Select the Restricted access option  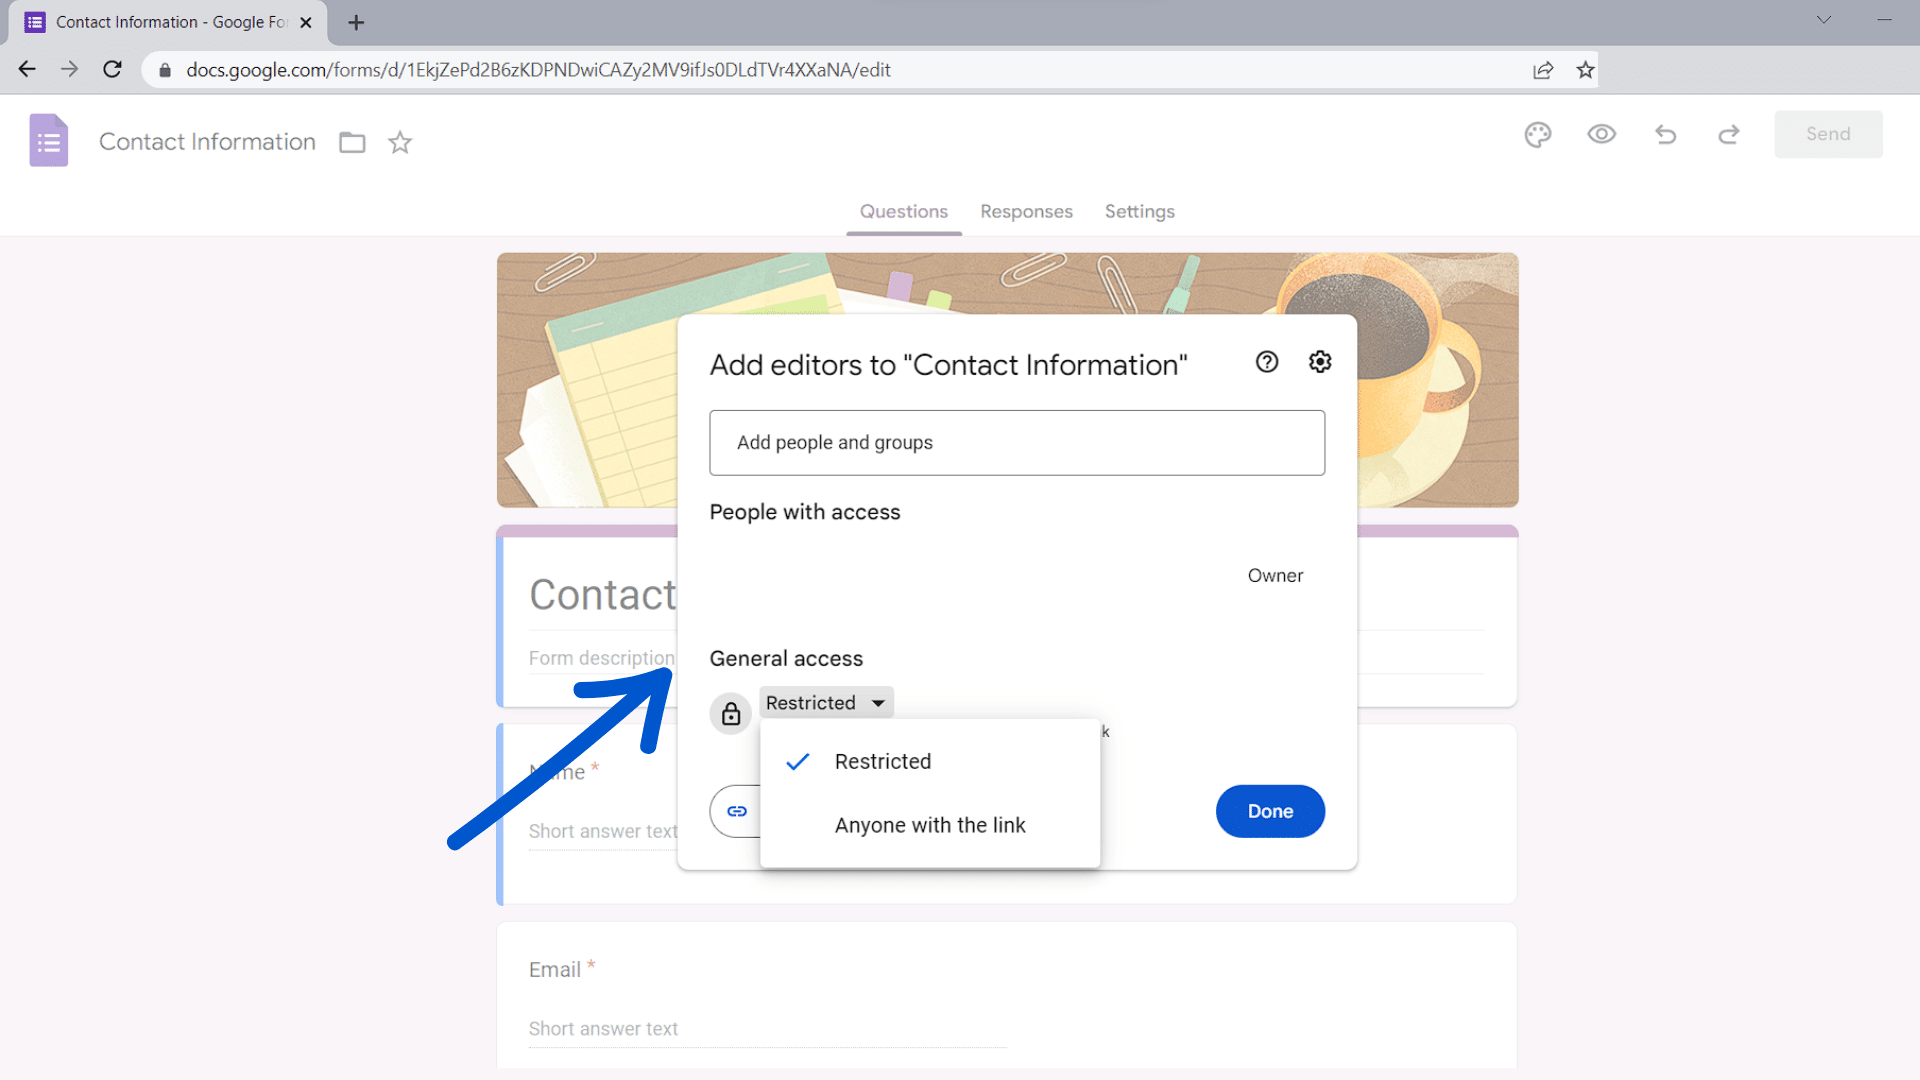[x=882, y=761]
